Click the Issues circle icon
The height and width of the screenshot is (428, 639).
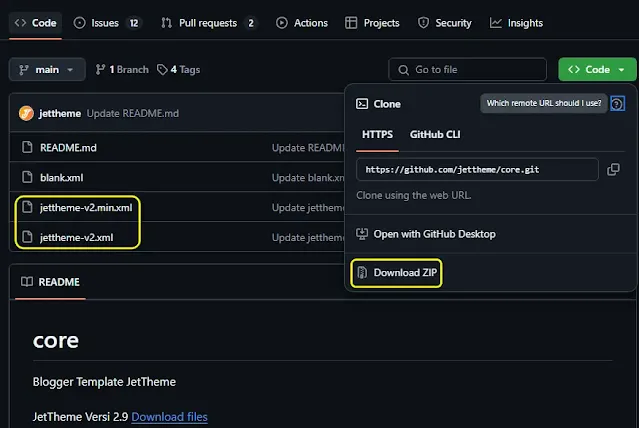[x=79, y=23]
